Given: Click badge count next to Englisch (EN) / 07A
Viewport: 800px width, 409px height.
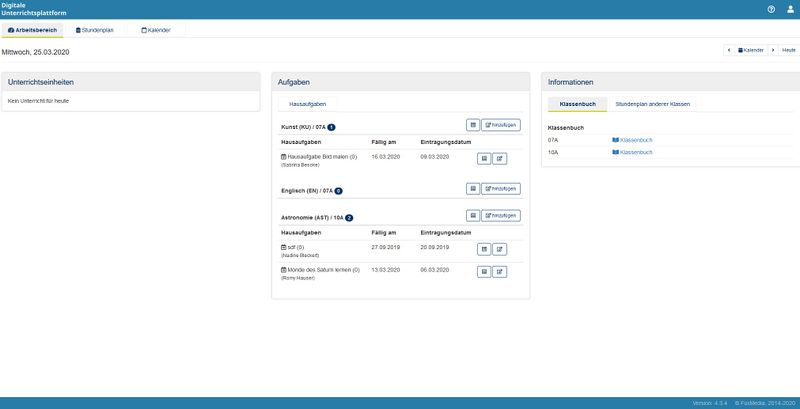Looking at the screenshot, I should (338, 191).
